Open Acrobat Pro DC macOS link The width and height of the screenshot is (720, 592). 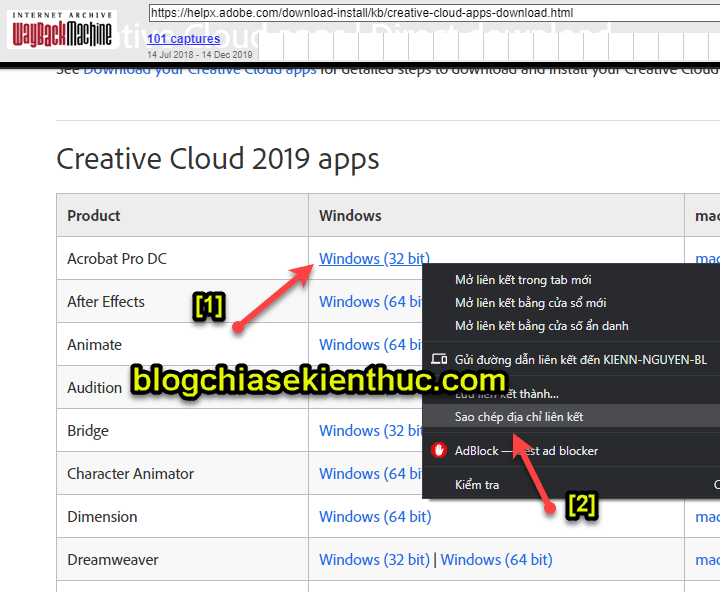click(708, 259)
